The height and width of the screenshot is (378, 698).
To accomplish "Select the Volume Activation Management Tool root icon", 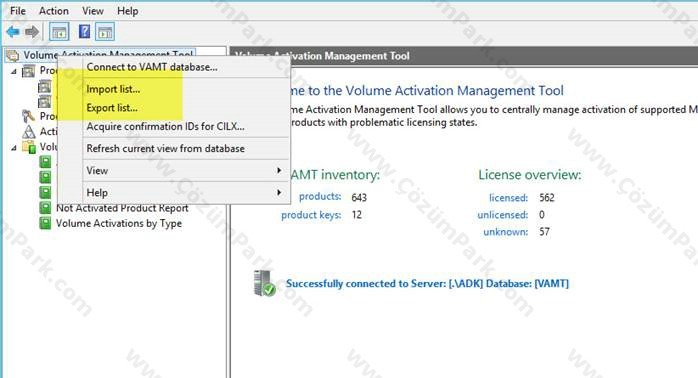I will point(12,56).
